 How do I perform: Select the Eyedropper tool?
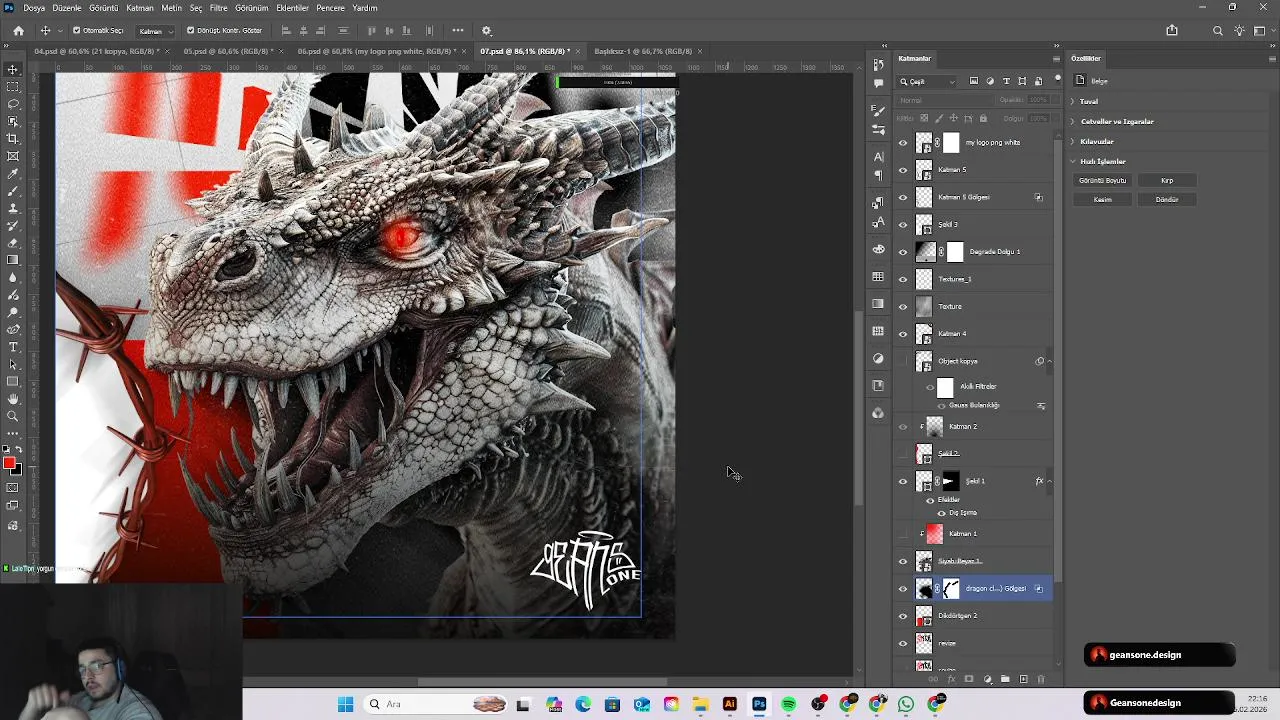13,174
